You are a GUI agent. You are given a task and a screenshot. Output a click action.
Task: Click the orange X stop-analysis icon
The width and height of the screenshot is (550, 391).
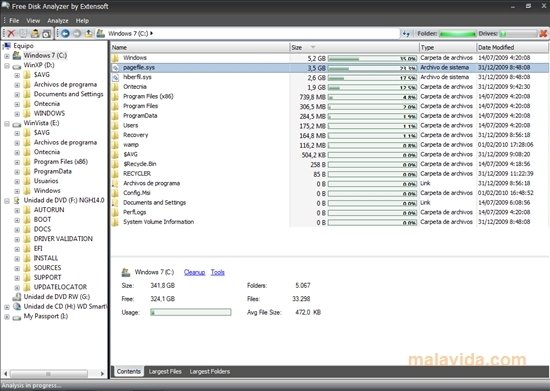click(x=543, y=34)
